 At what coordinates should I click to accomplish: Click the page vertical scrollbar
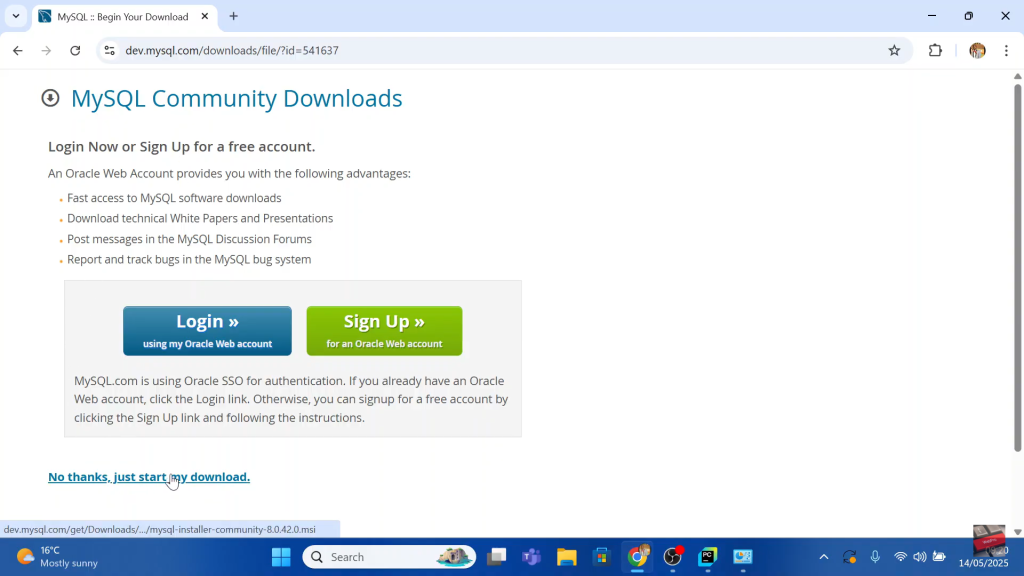click(x=1017, y=268)
